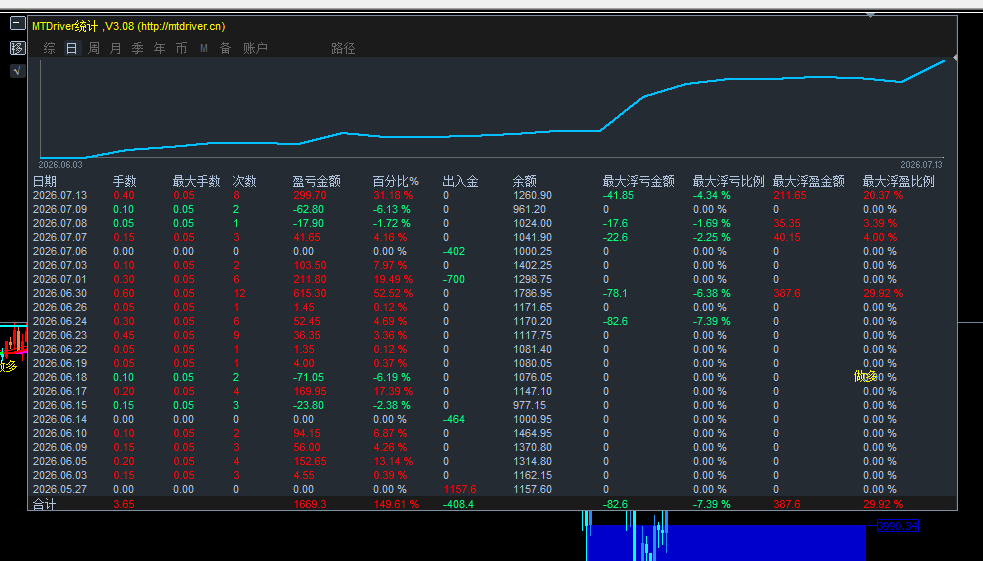Viewport: 983px width, 561px height.
Task: Click the 百分比% column header
Action: pos(396,181)
